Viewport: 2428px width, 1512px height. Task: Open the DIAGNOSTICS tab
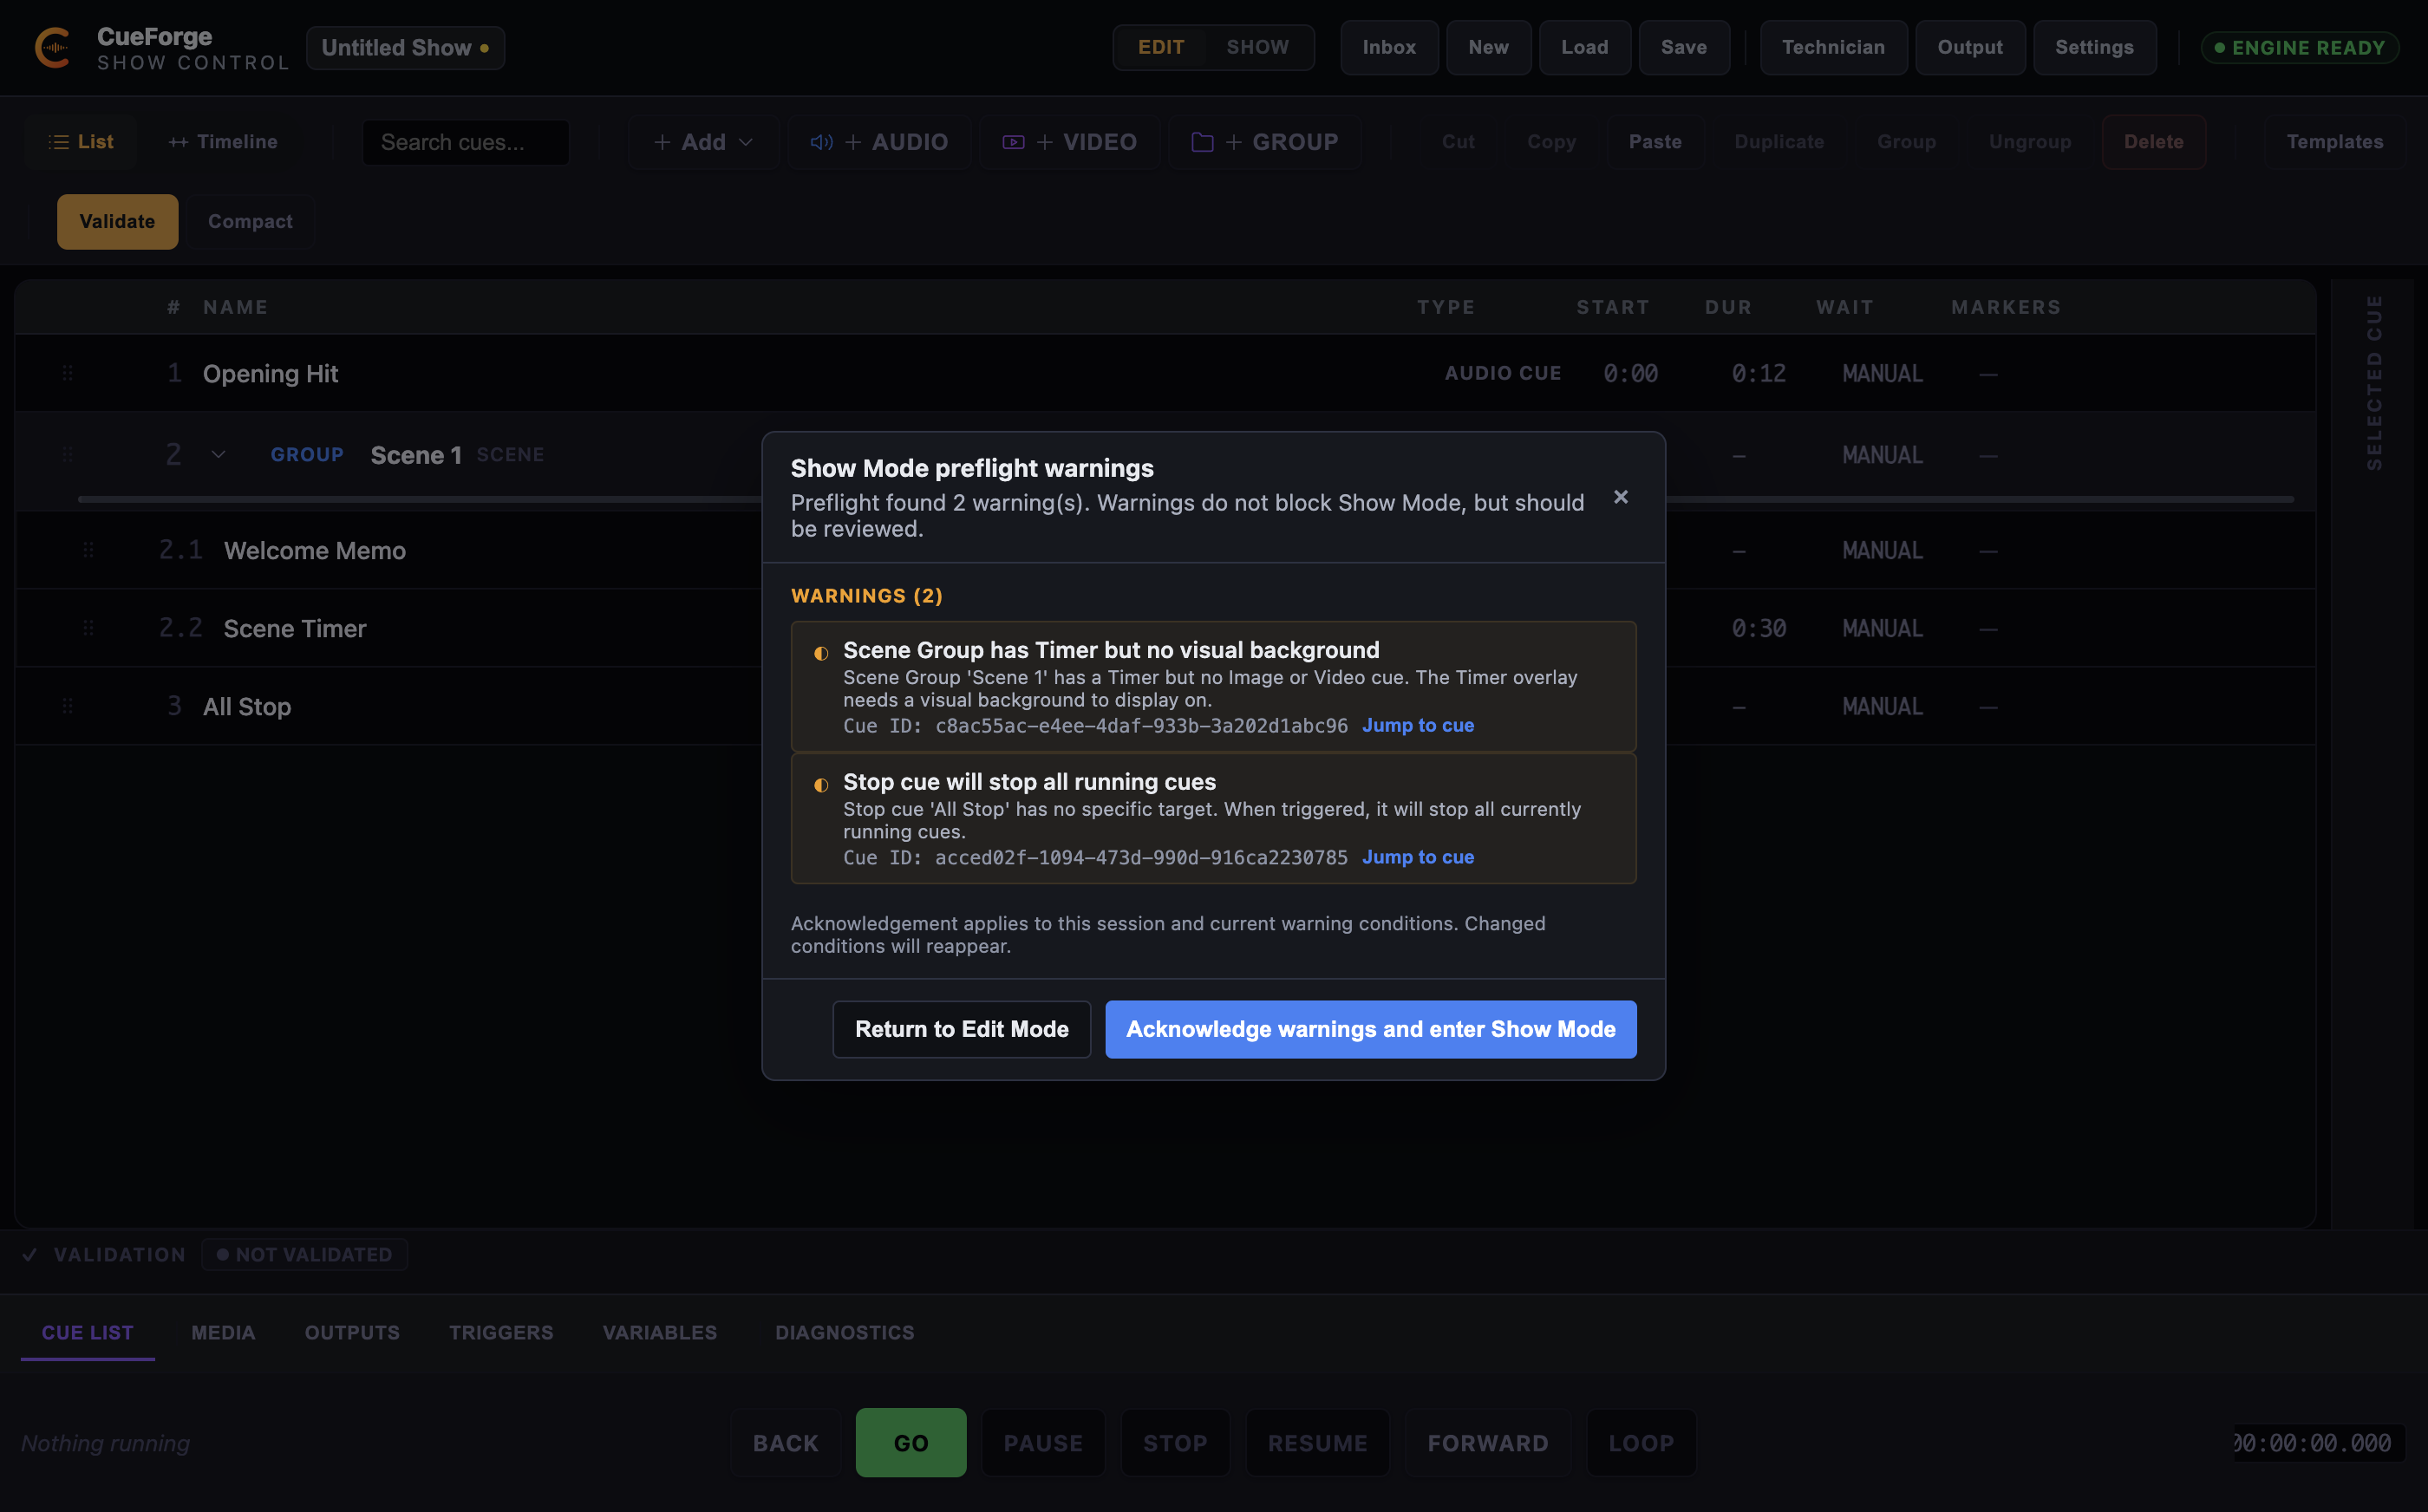pos(845,1332)
